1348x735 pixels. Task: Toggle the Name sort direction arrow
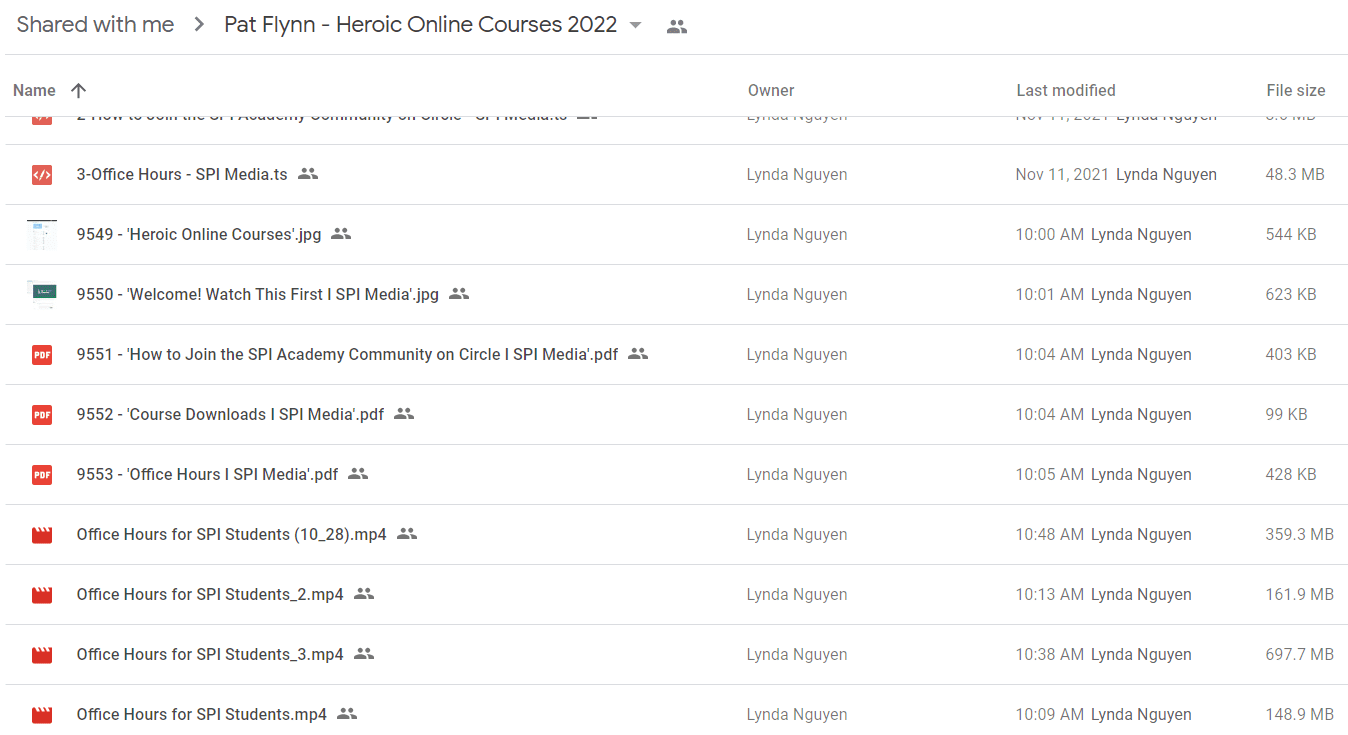point(79,90)
